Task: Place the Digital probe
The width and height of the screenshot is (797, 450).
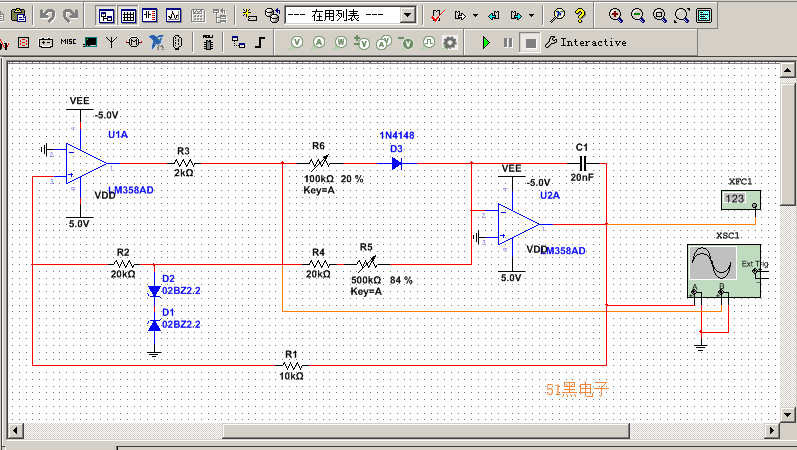Action: (x=428, y=43)
